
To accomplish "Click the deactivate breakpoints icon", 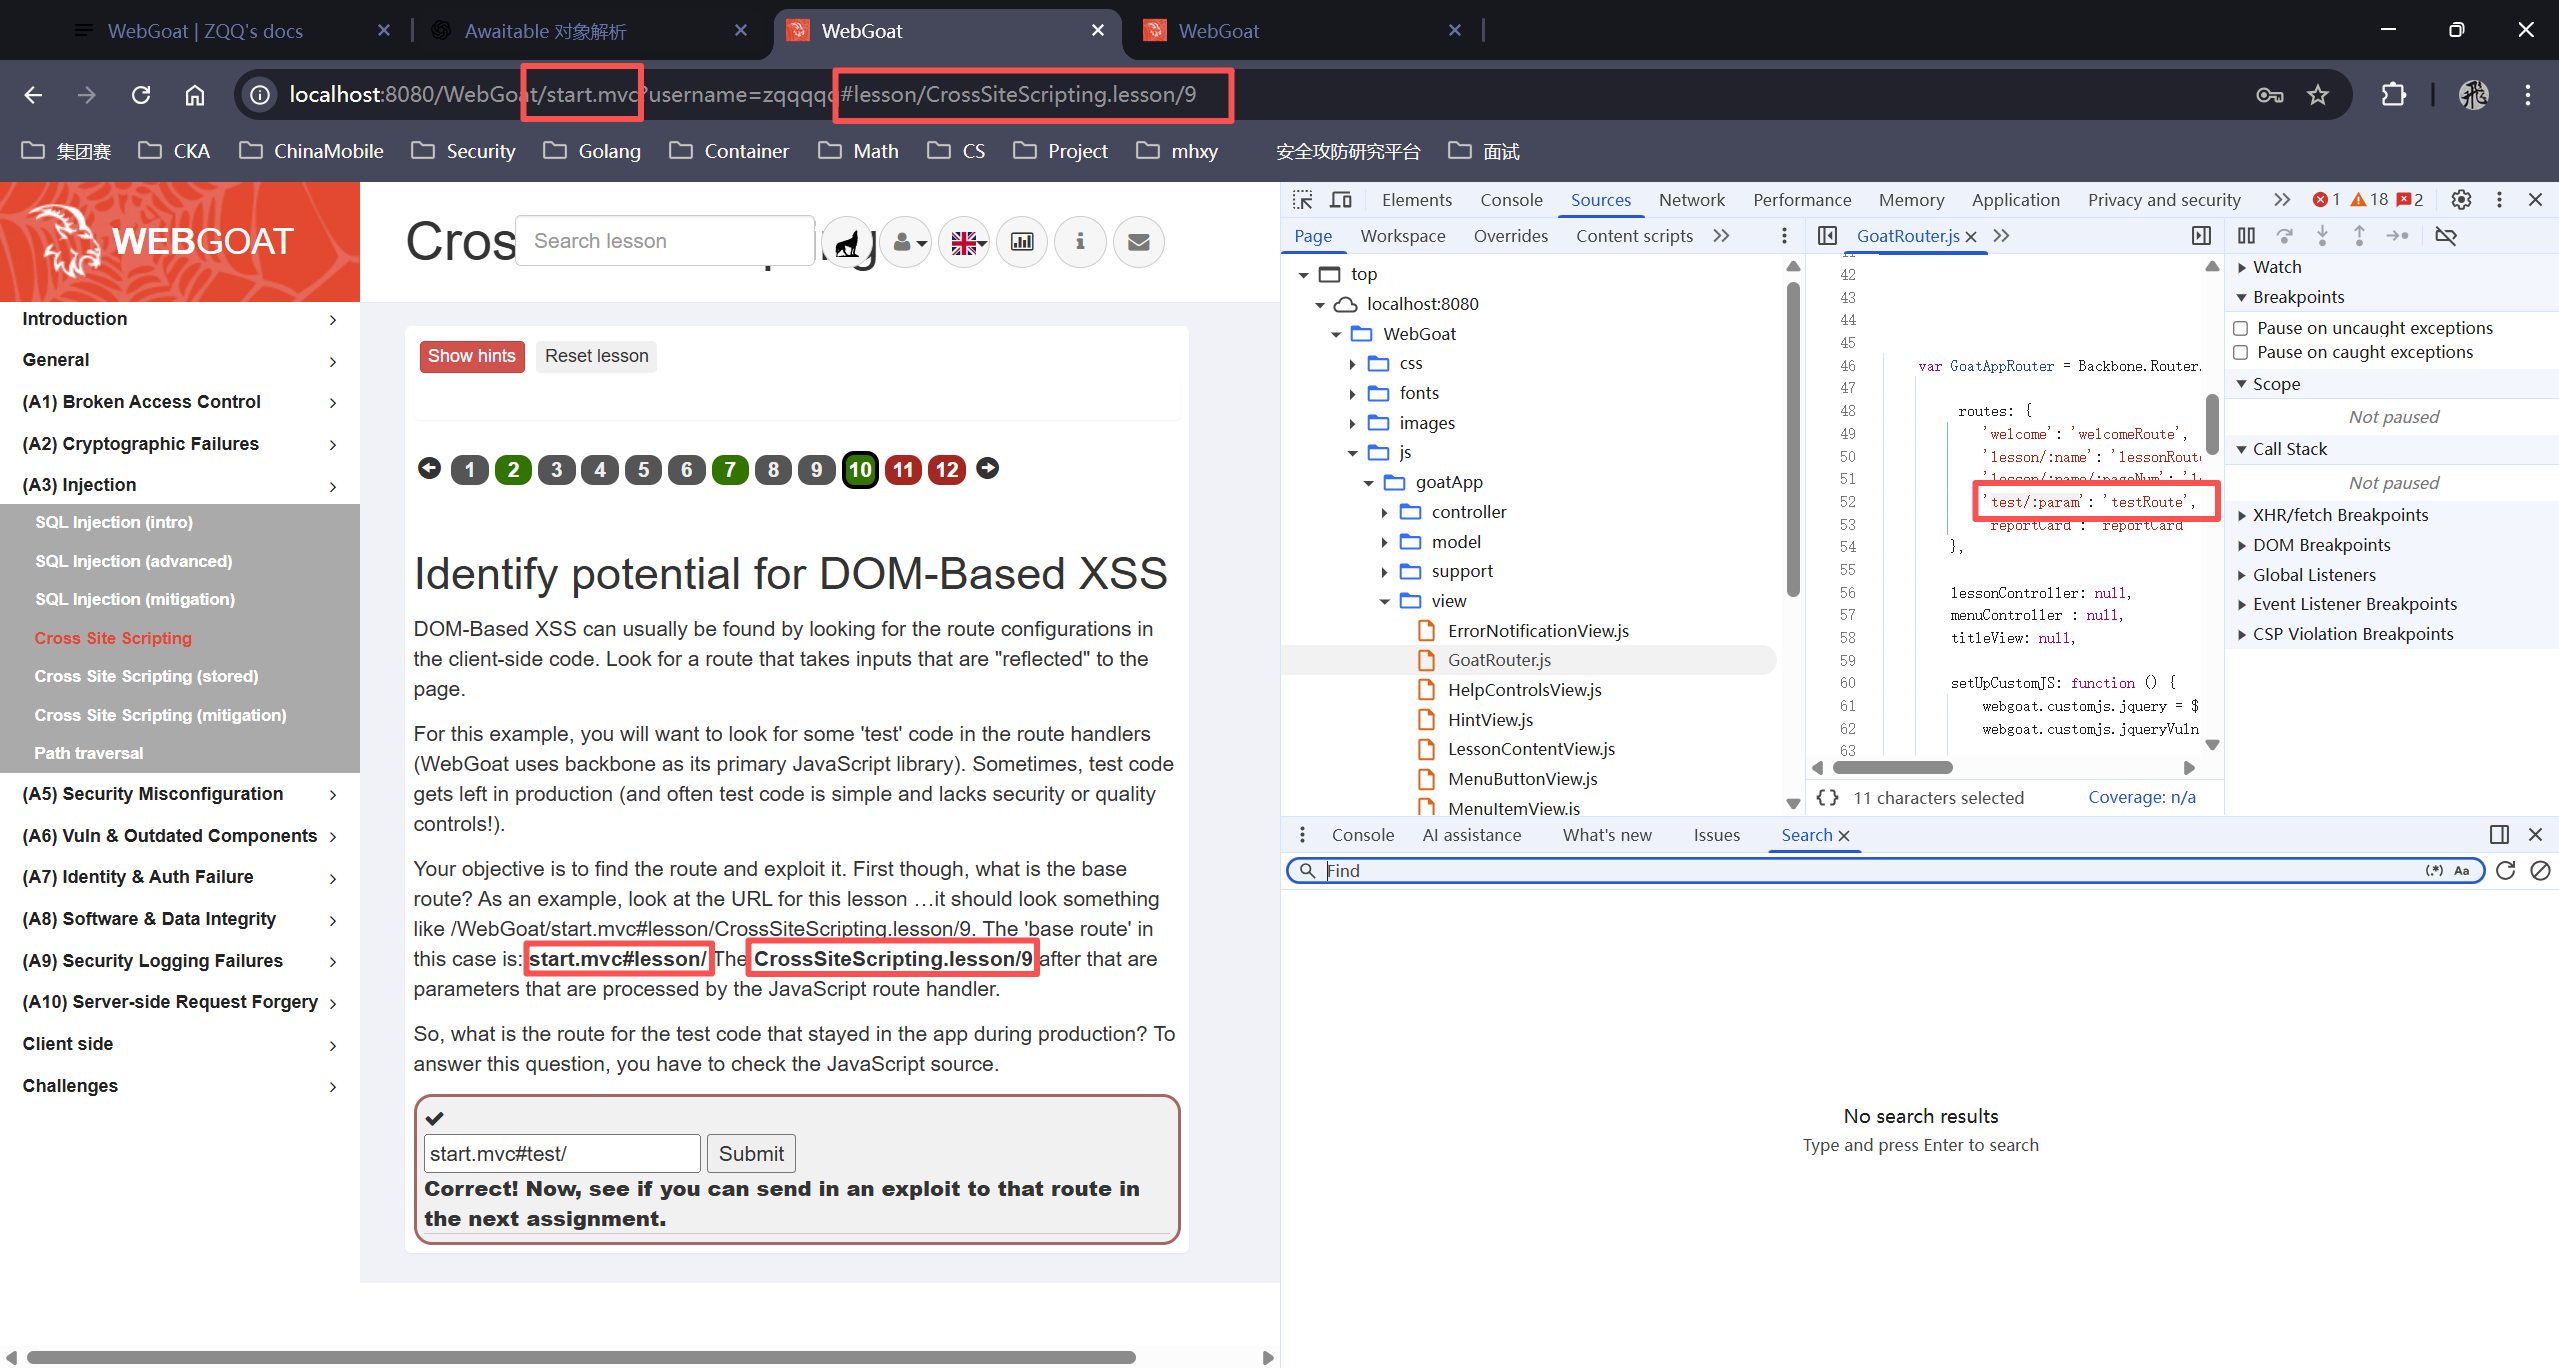I will point(2445,236).
